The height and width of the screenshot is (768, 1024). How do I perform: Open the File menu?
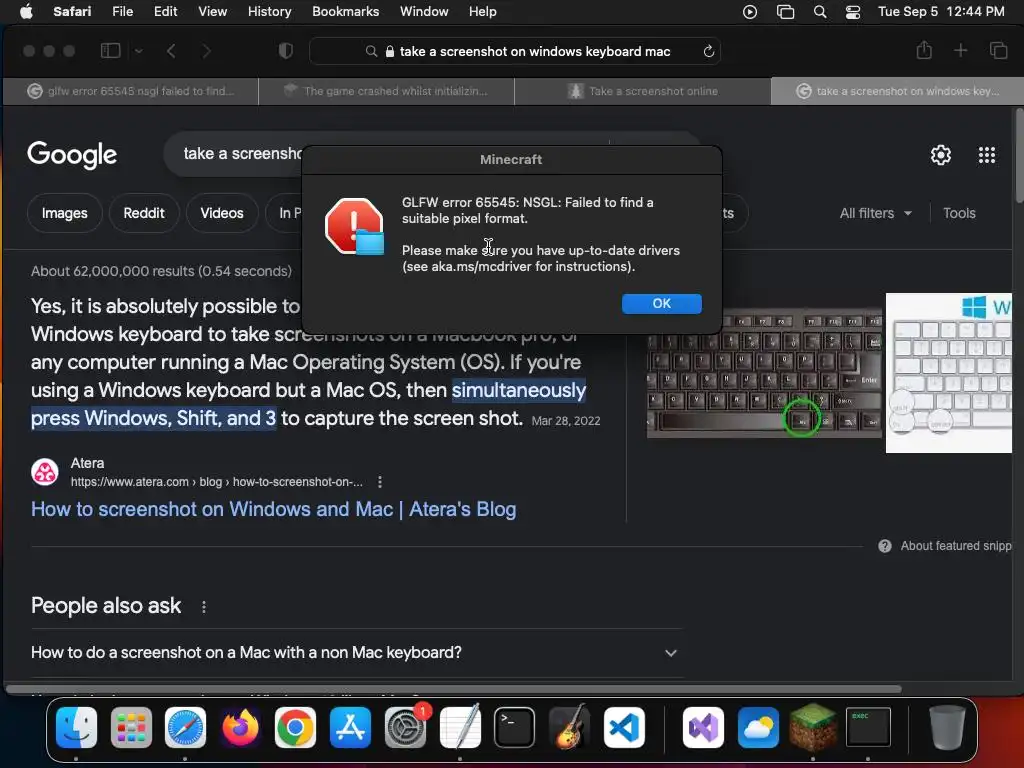[122, 11]
